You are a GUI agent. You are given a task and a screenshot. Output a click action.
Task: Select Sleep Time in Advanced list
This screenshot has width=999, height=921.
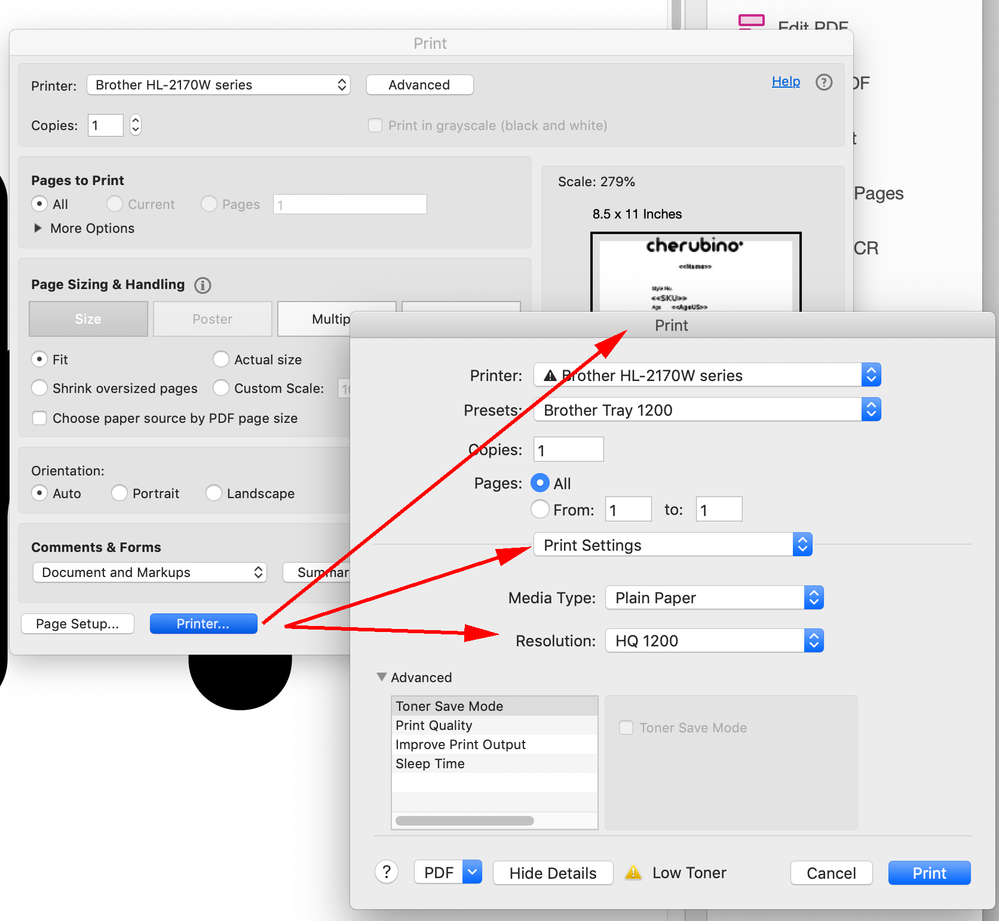coord(494,763)
